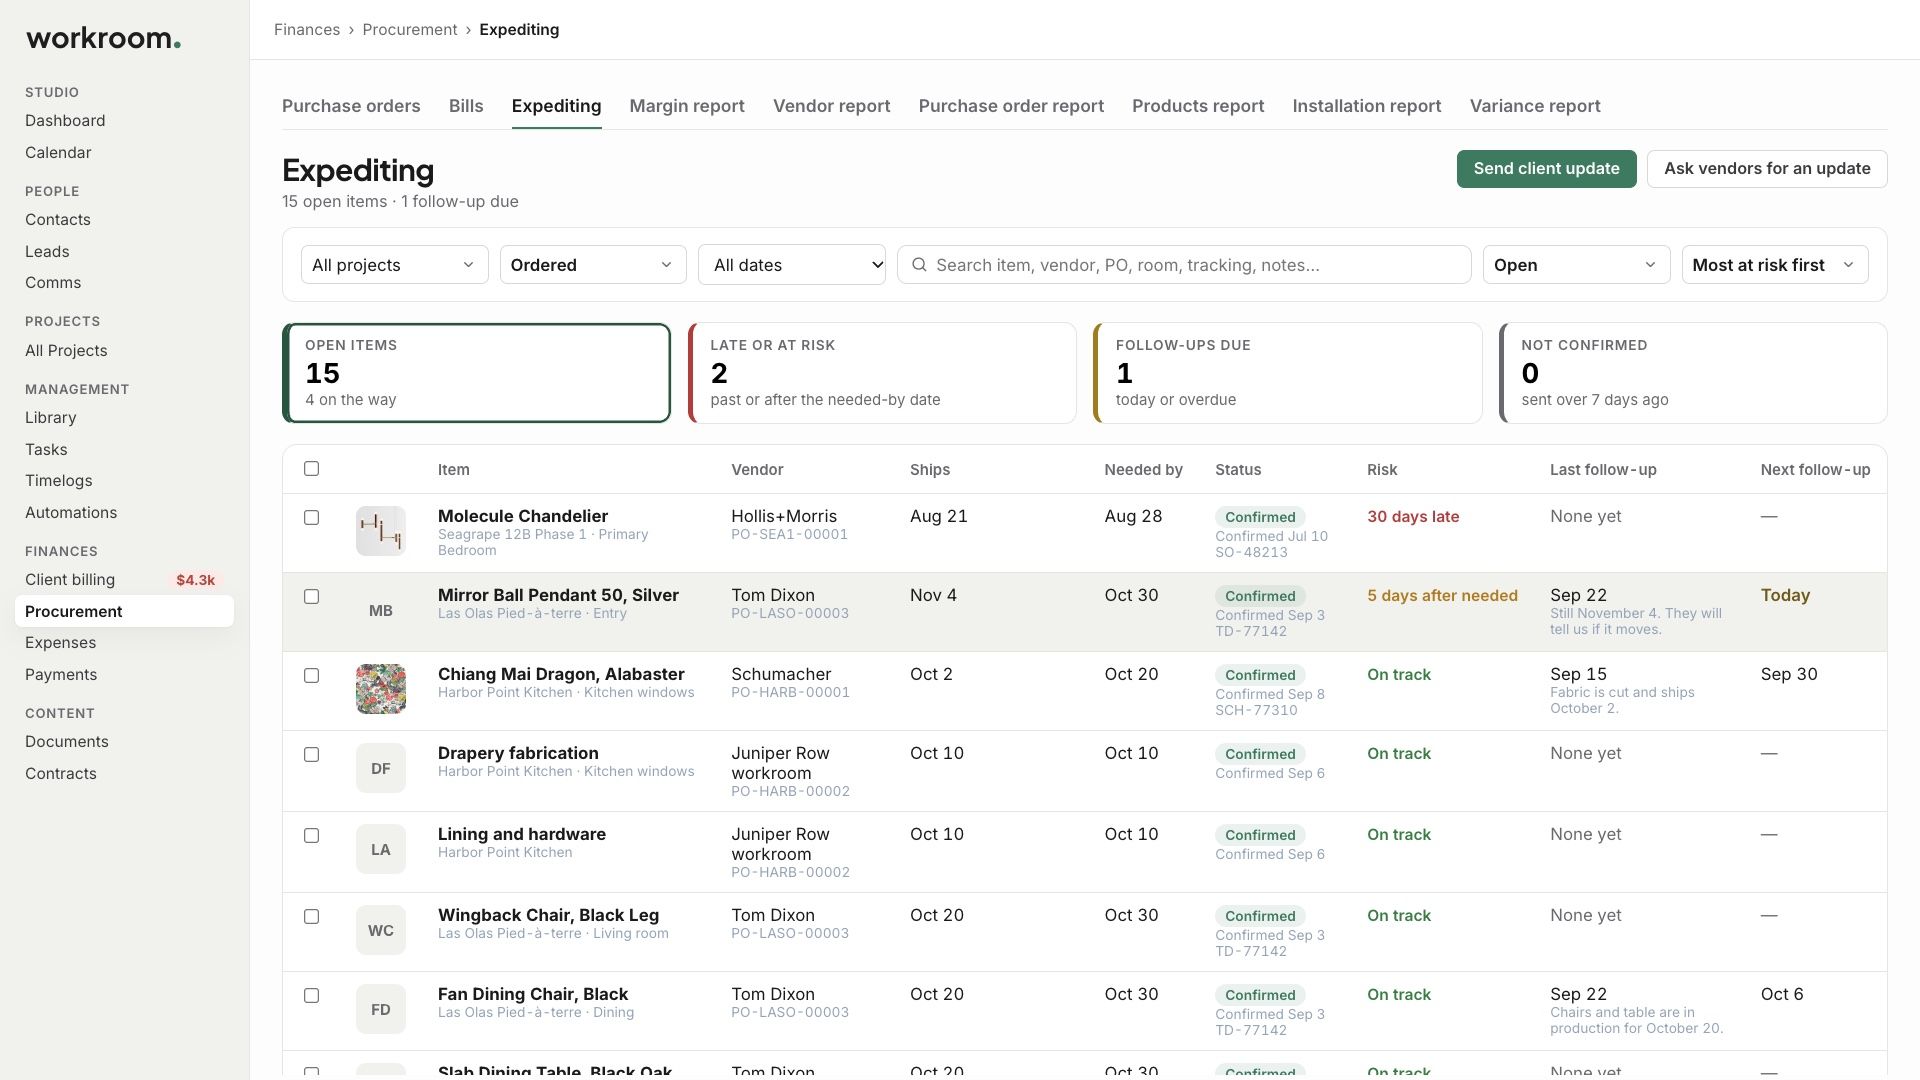The height and width of the screenshot is (1080, 1920).
Task: Open Dashboard in the sidebar
Action: 65,121
